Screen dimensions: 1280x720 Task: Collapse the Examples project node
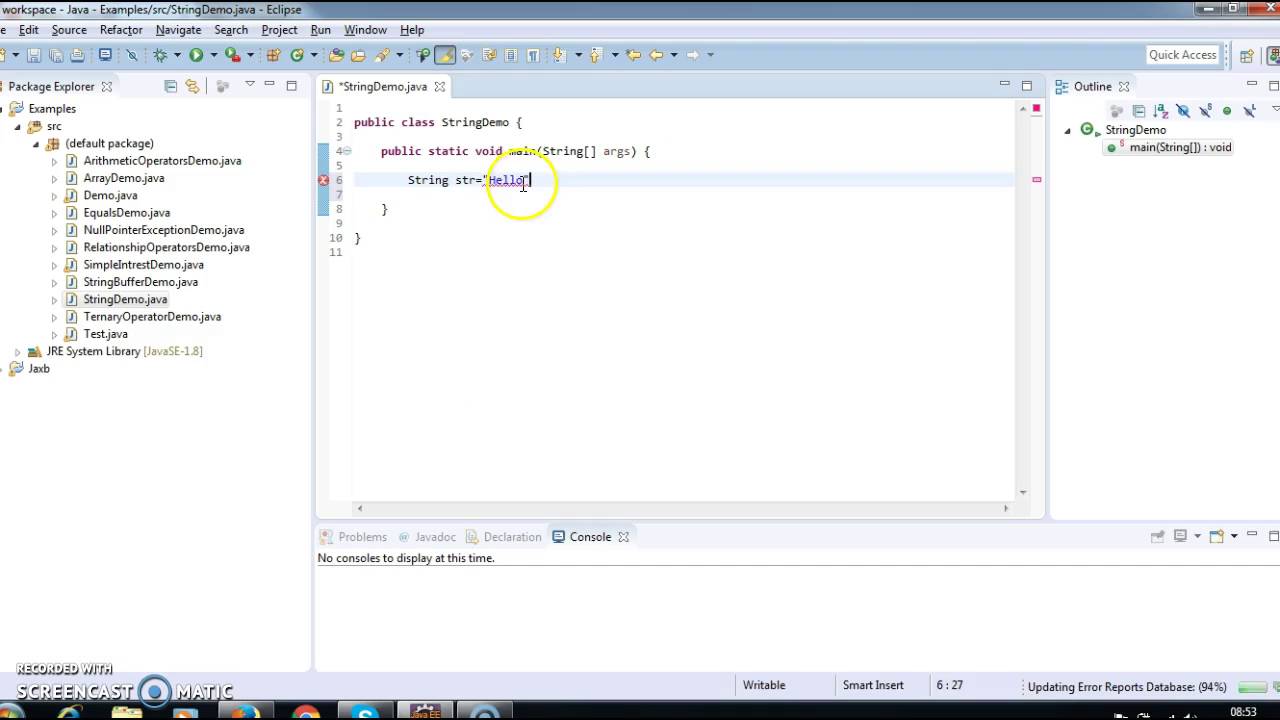(x=3, y=109)
